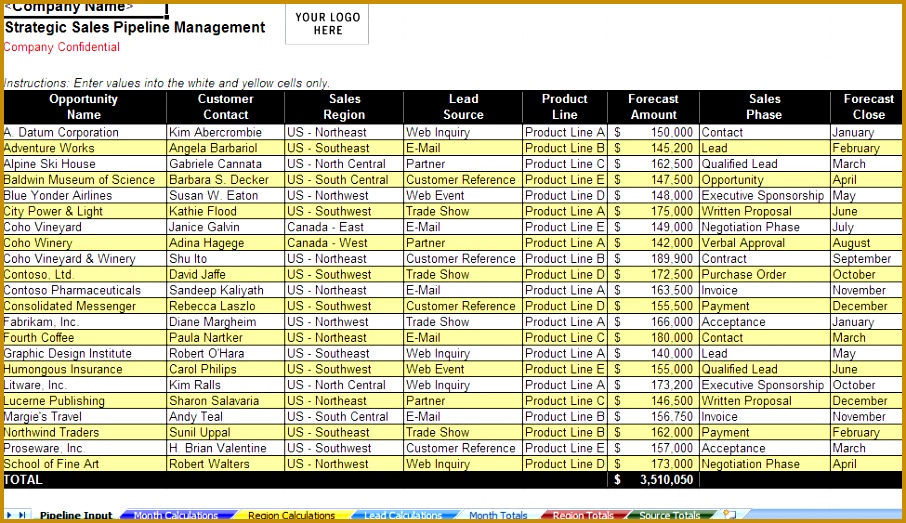
Task: Click the YOUR LOGO HERE placeholder
Action: pos(327,24)
